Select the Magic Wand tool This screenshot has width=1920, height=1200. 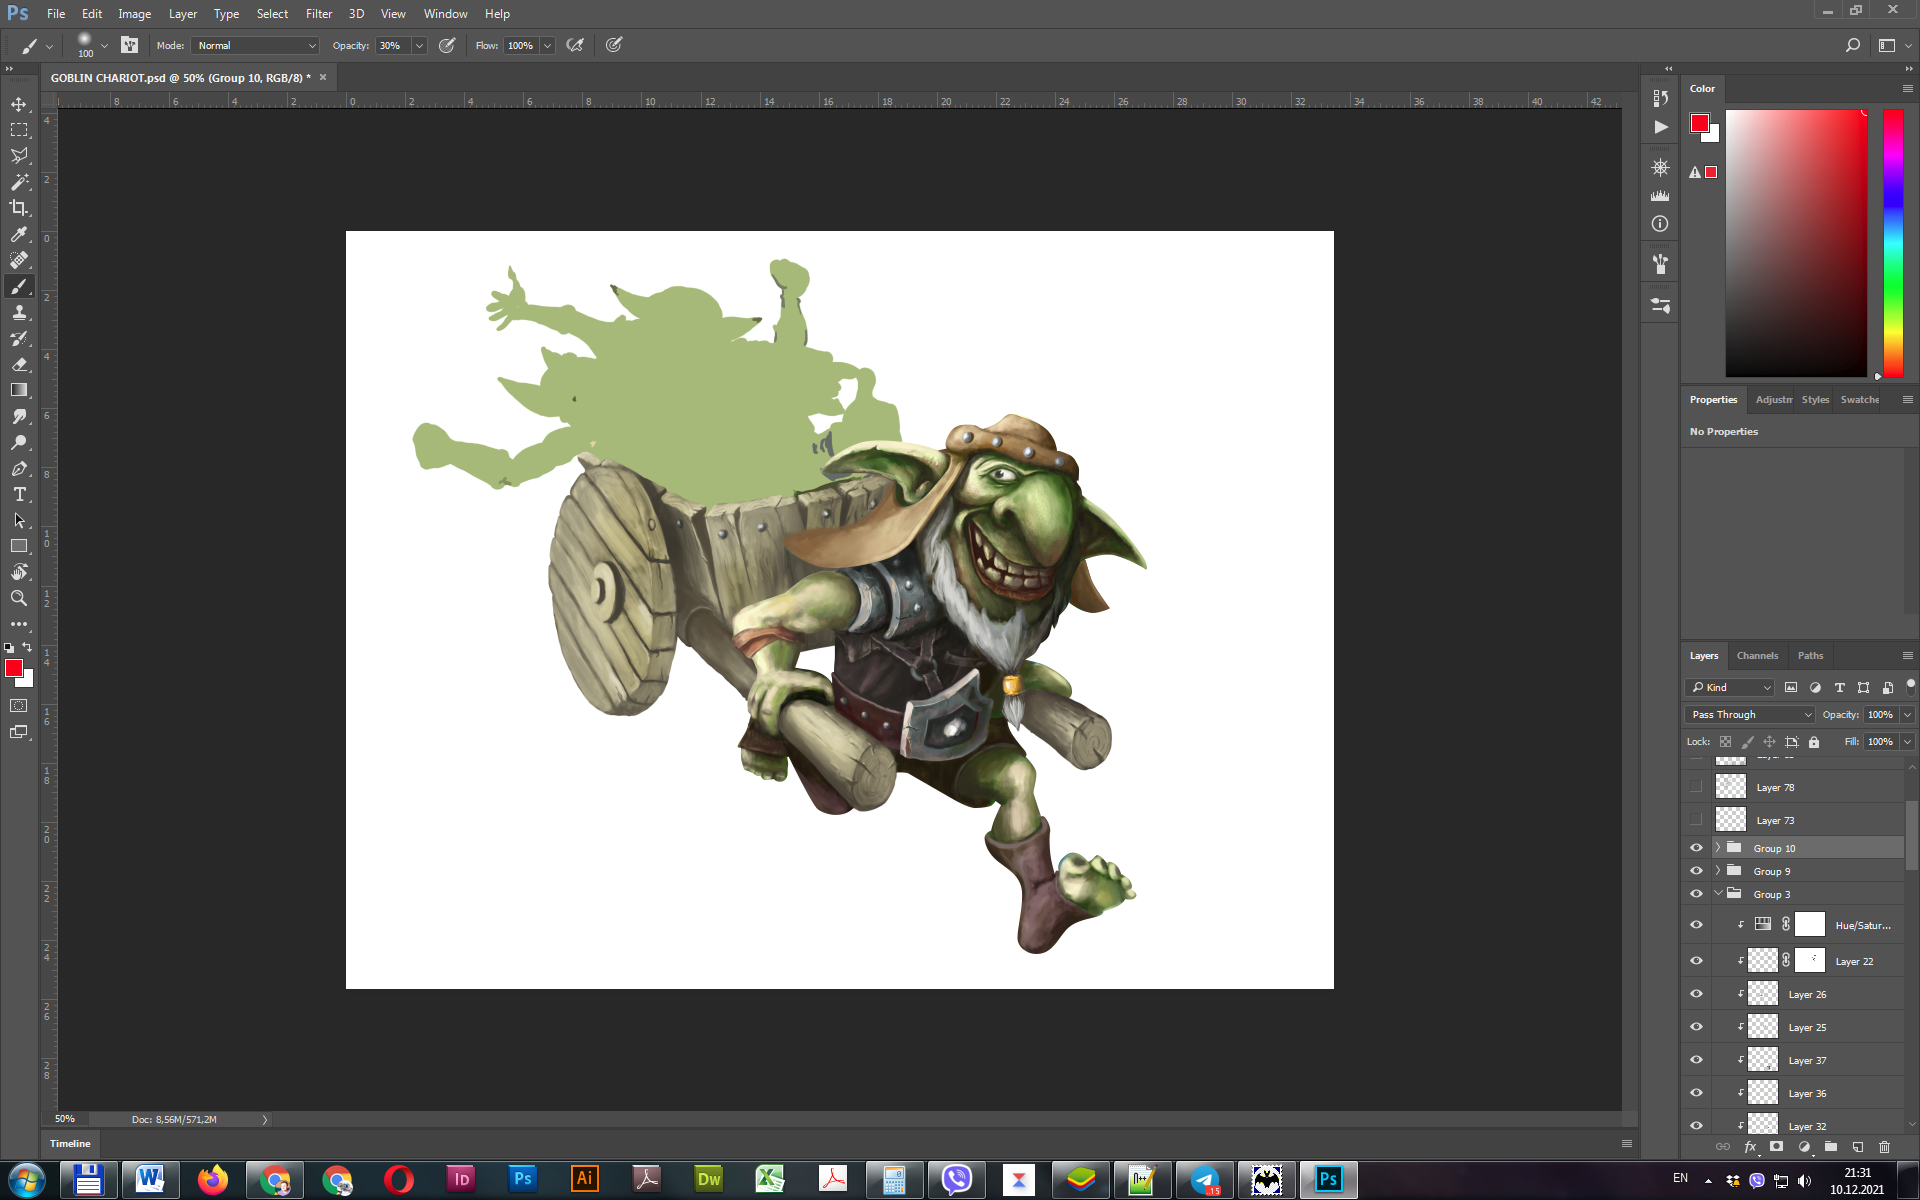point(19,182)
